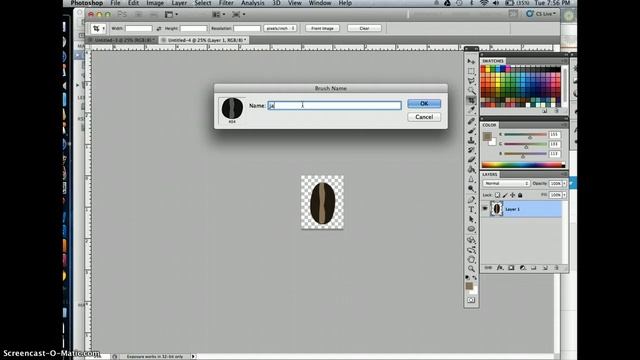Viewport: 640px width, 360px height.
Task: Select the Eyedropper tool
Action: 471,110
